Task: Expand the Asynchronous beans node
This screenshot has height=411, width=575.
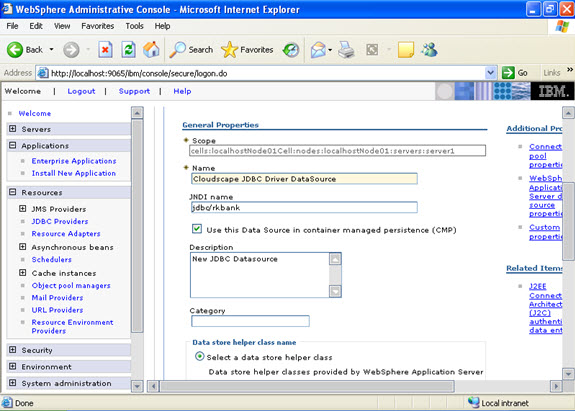Action: click(x=23, y=246)
